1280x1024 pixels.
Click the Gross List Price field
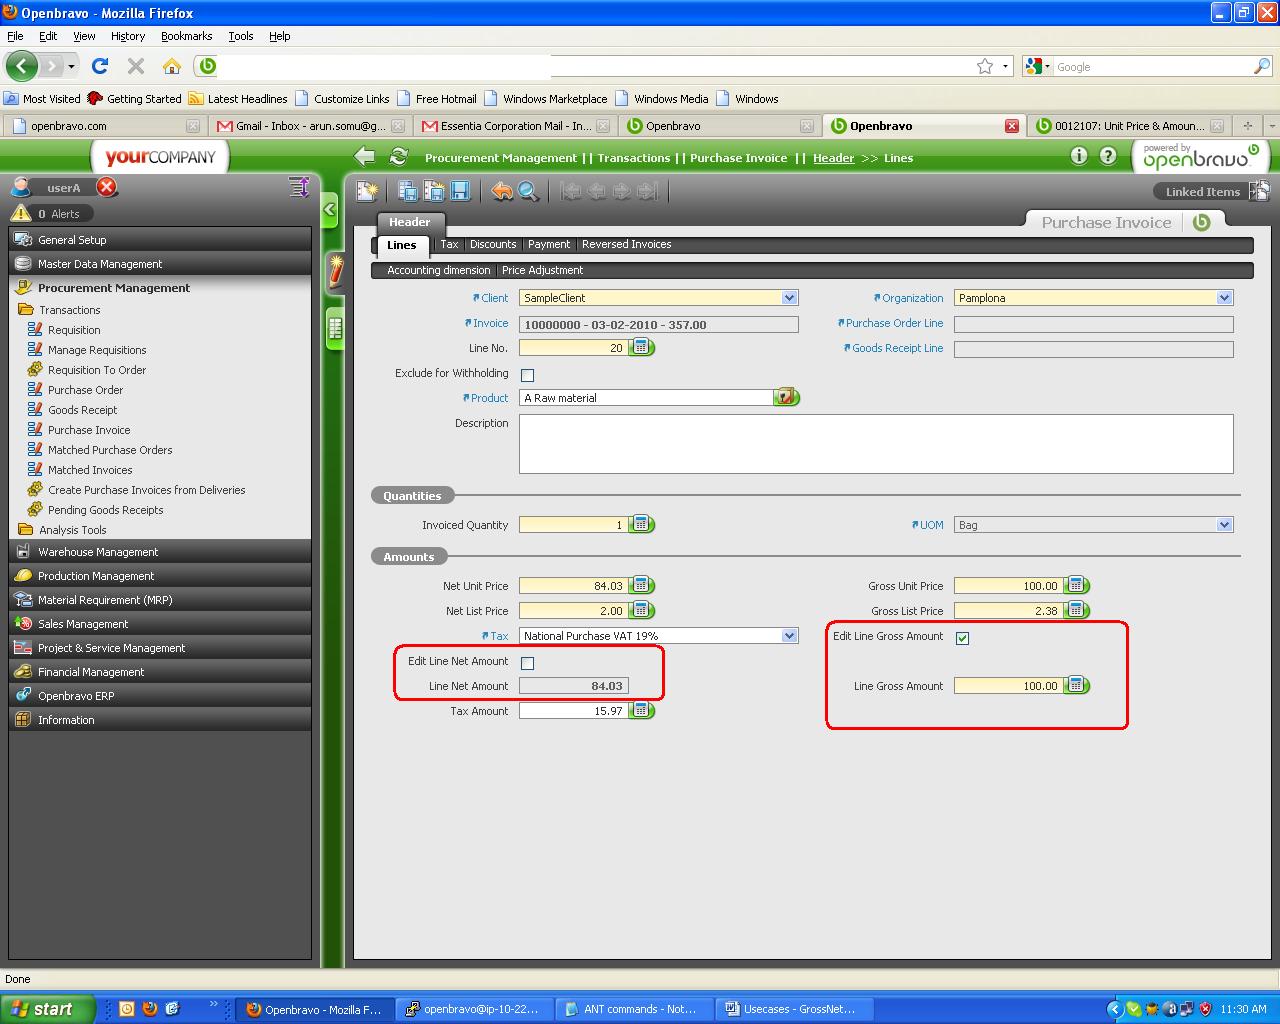tap(1008, 610)
